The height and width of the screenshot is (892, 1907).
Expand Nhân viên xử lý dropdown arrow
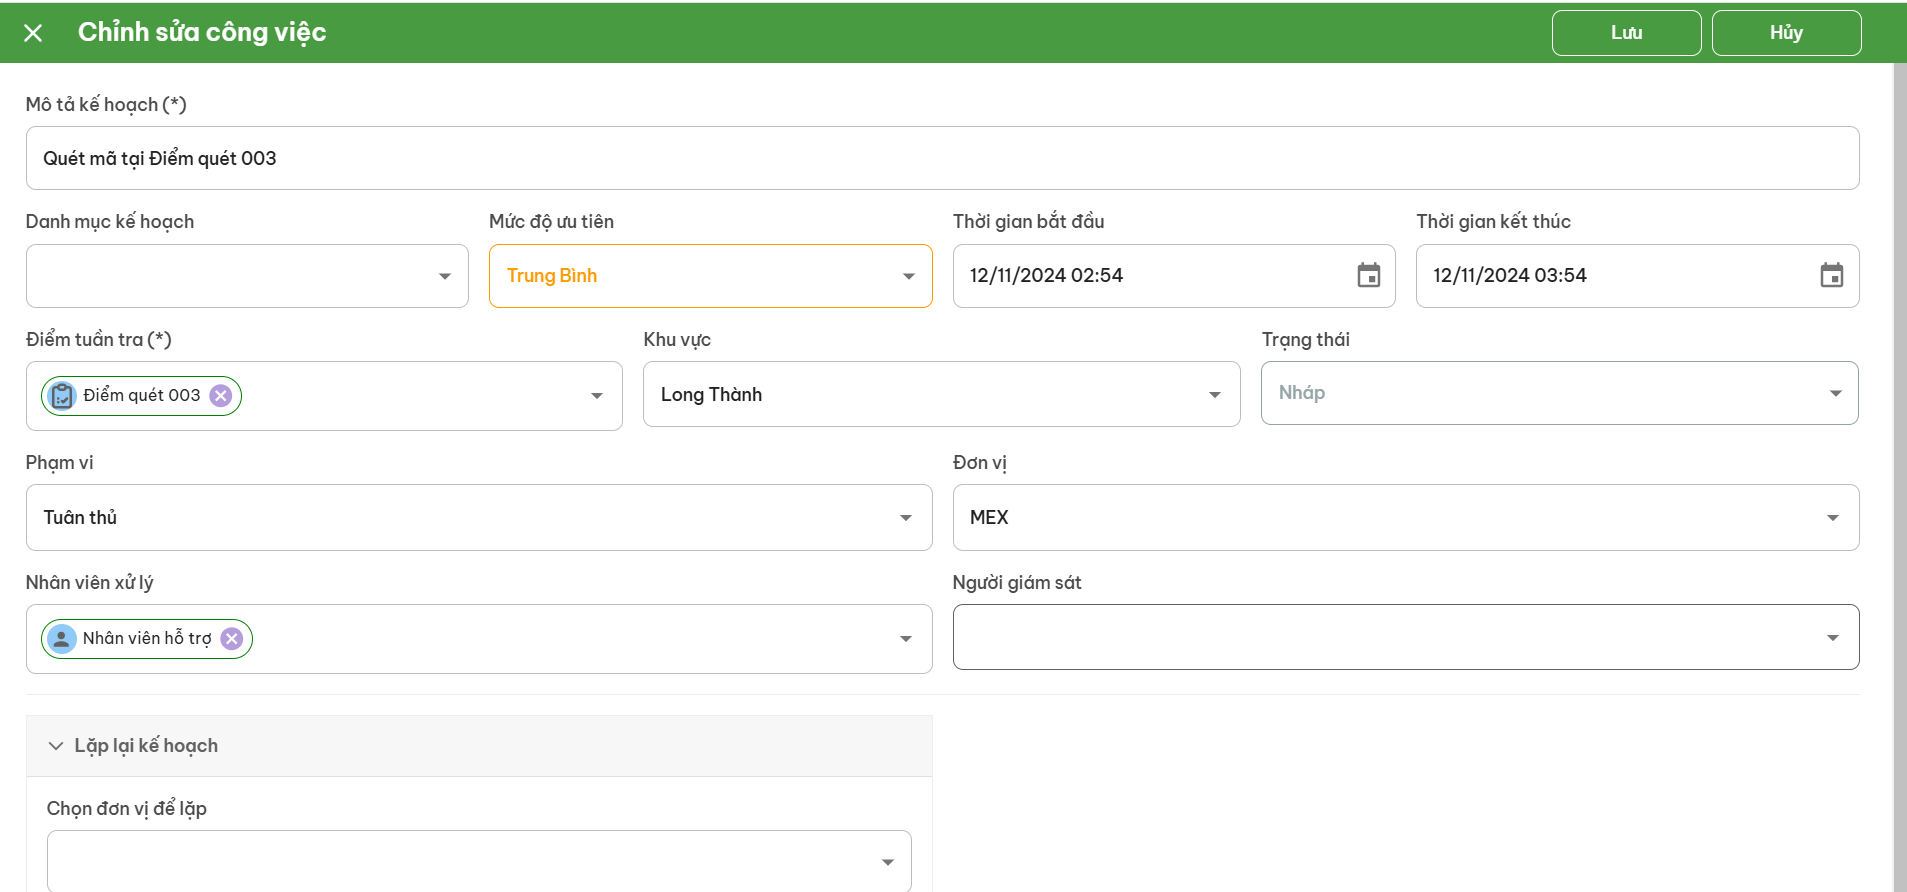pos(906,639)
